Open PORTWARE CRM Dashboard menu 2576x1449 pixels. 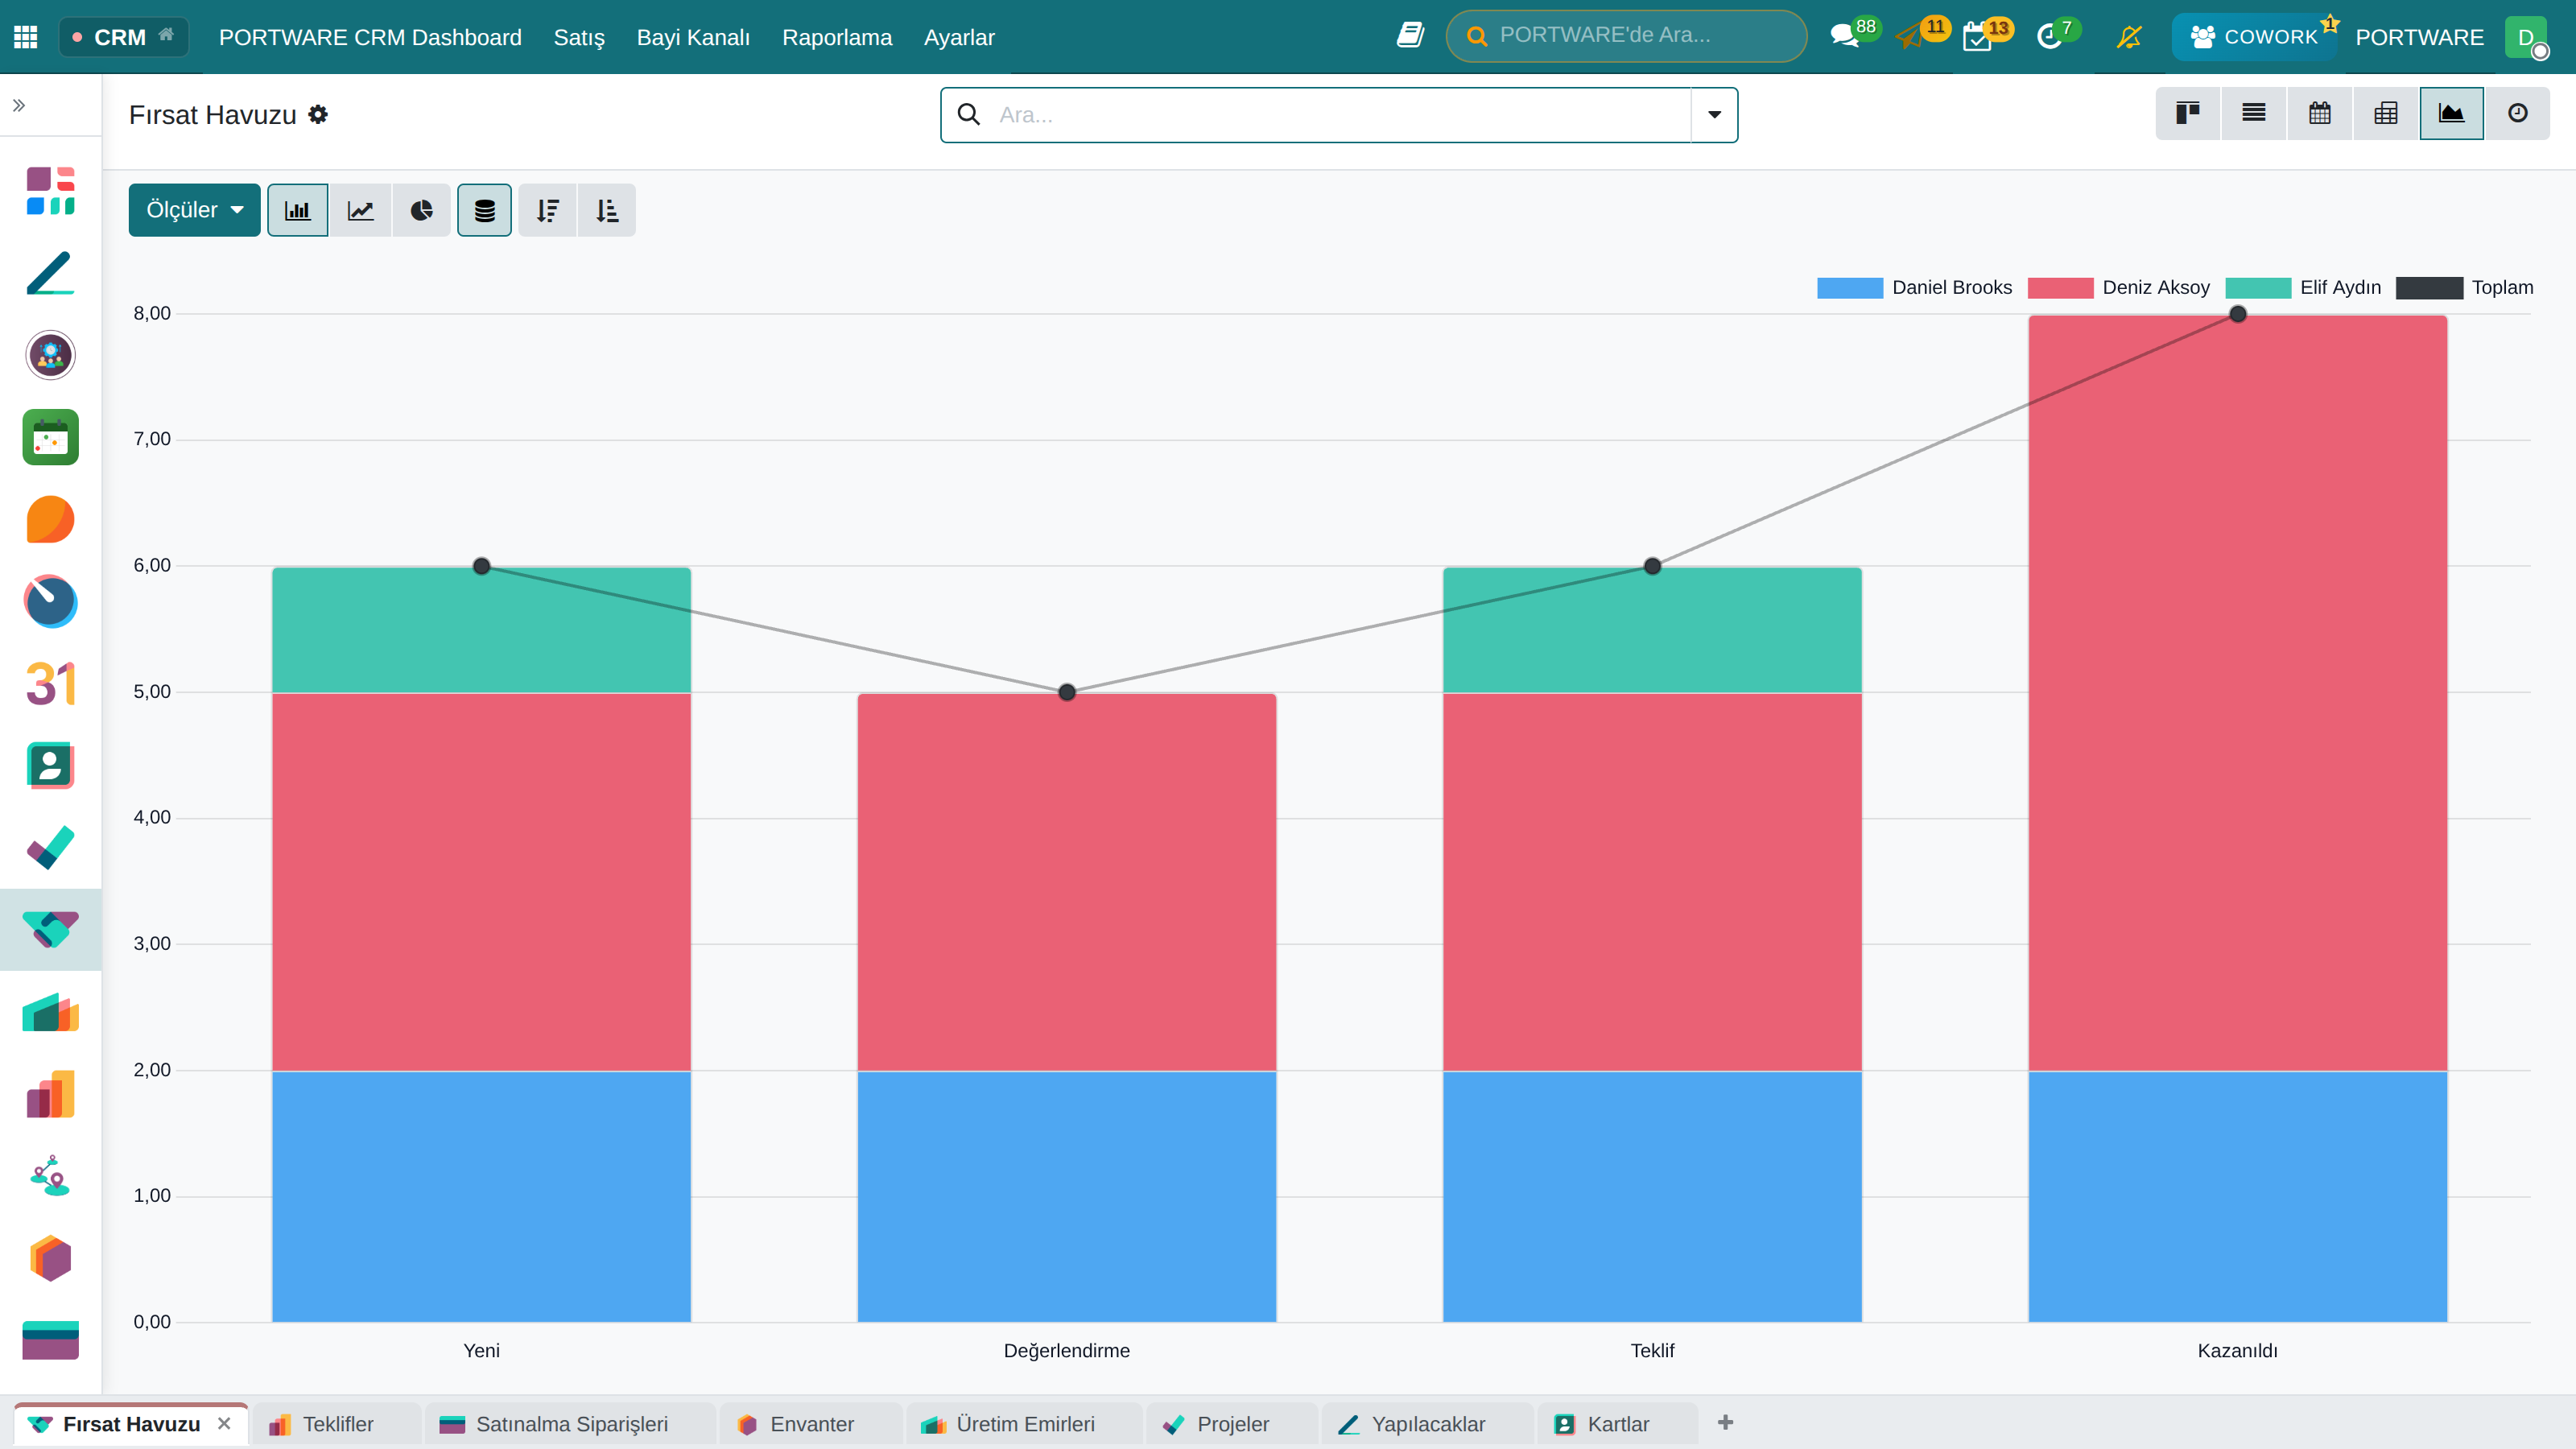pyautogui.click(x=370, y=37)
